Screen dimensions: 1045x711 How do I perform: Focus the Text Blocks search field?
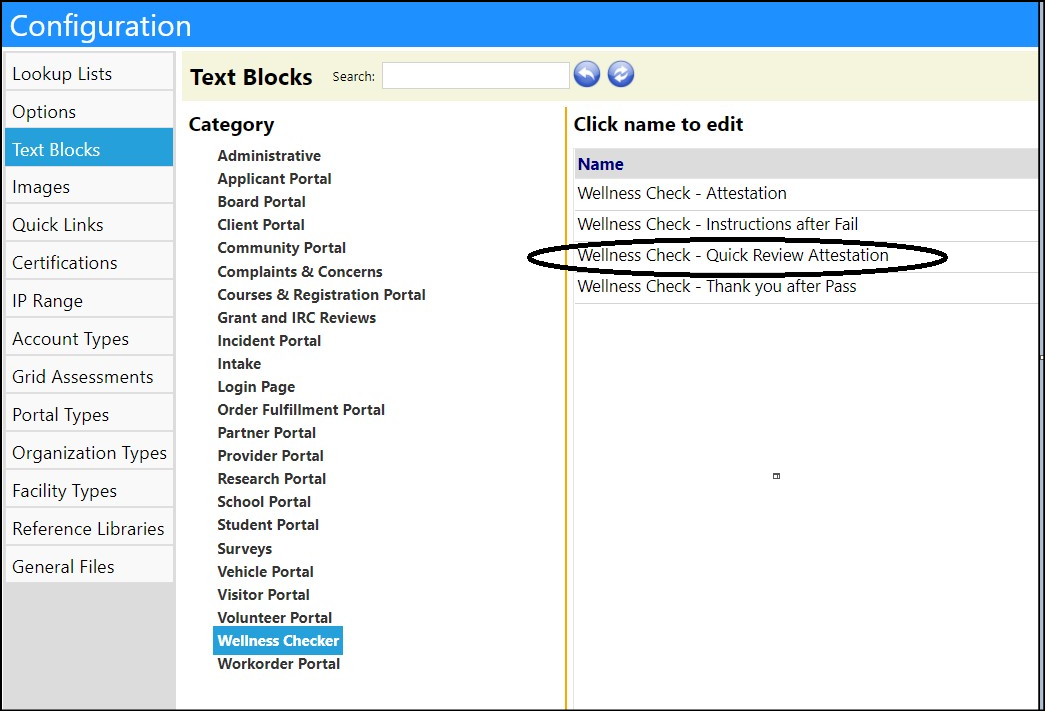[475, 75]
